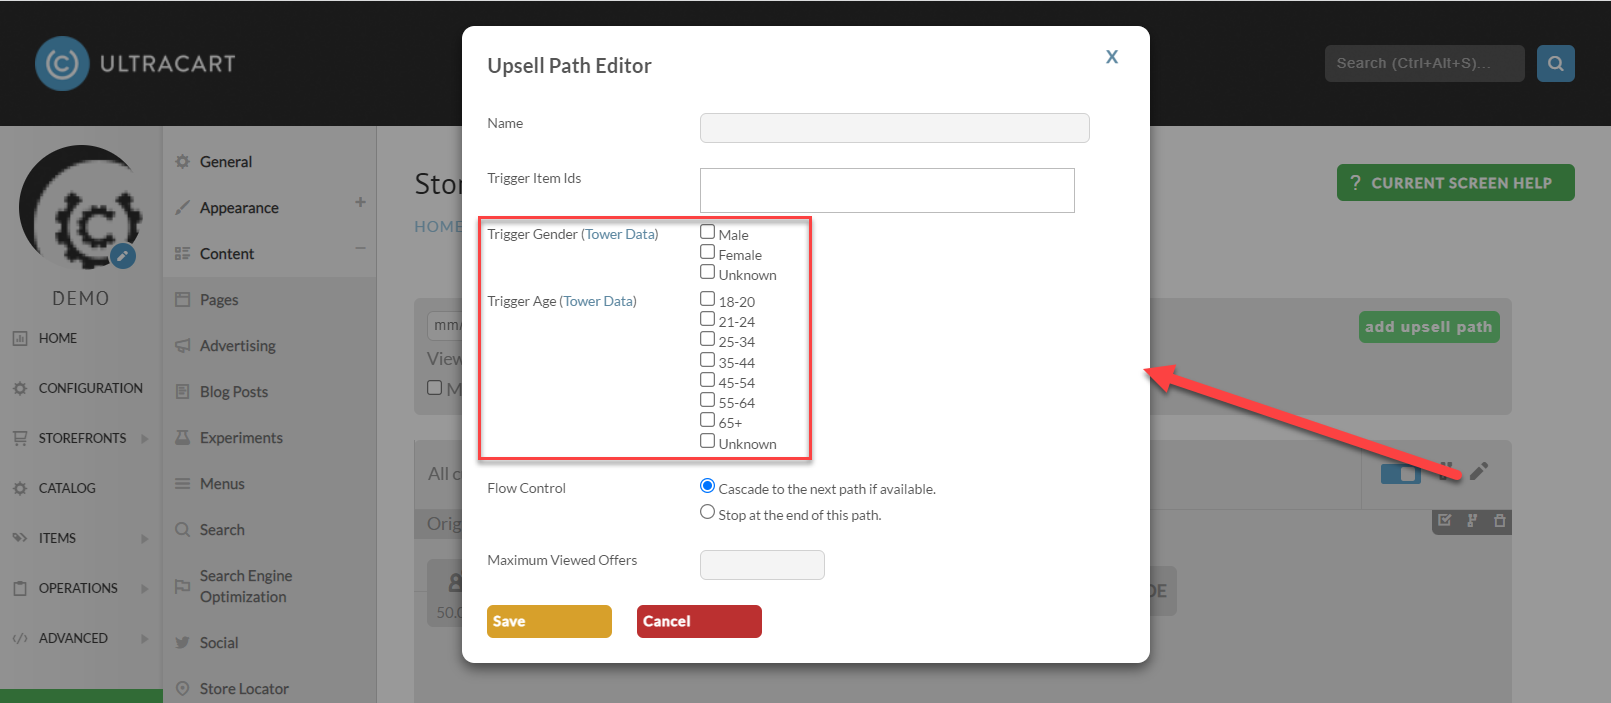The image size is (1611, 703).
Task: Expand the Appearance section plus sign
Action: coord(360,202)
